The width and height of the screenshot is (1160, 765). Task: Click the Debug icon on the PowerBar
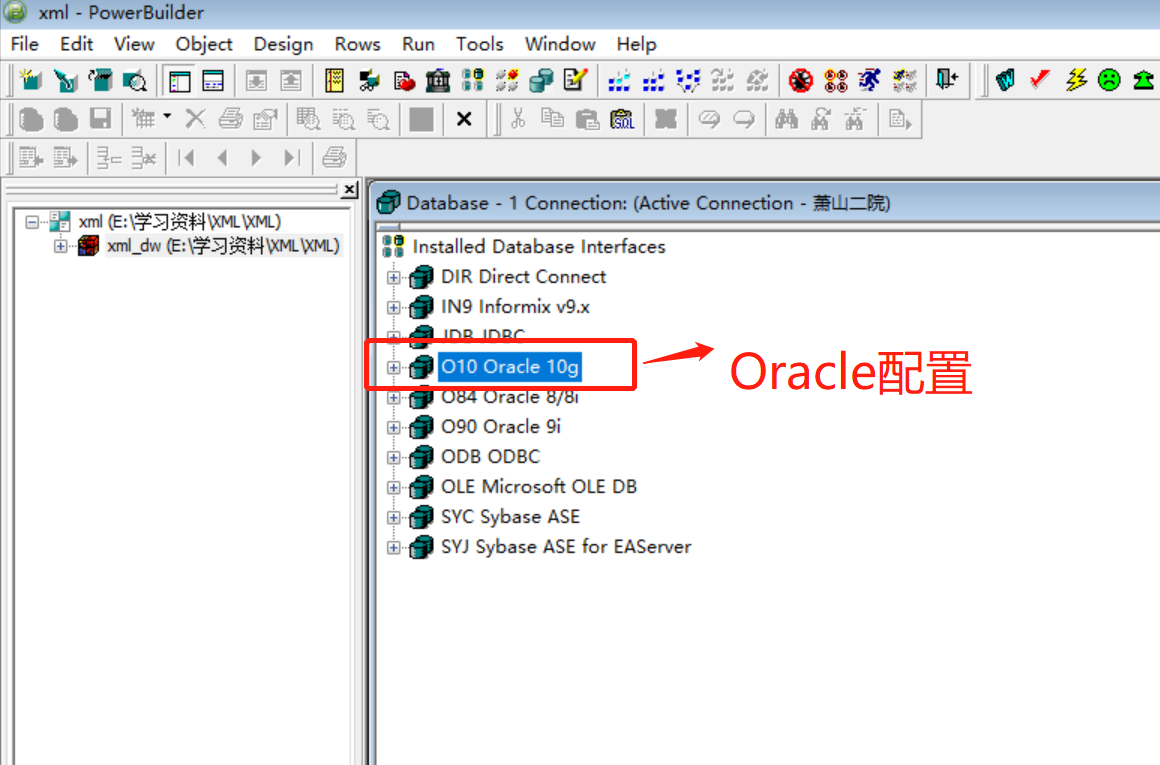point(800,80)
